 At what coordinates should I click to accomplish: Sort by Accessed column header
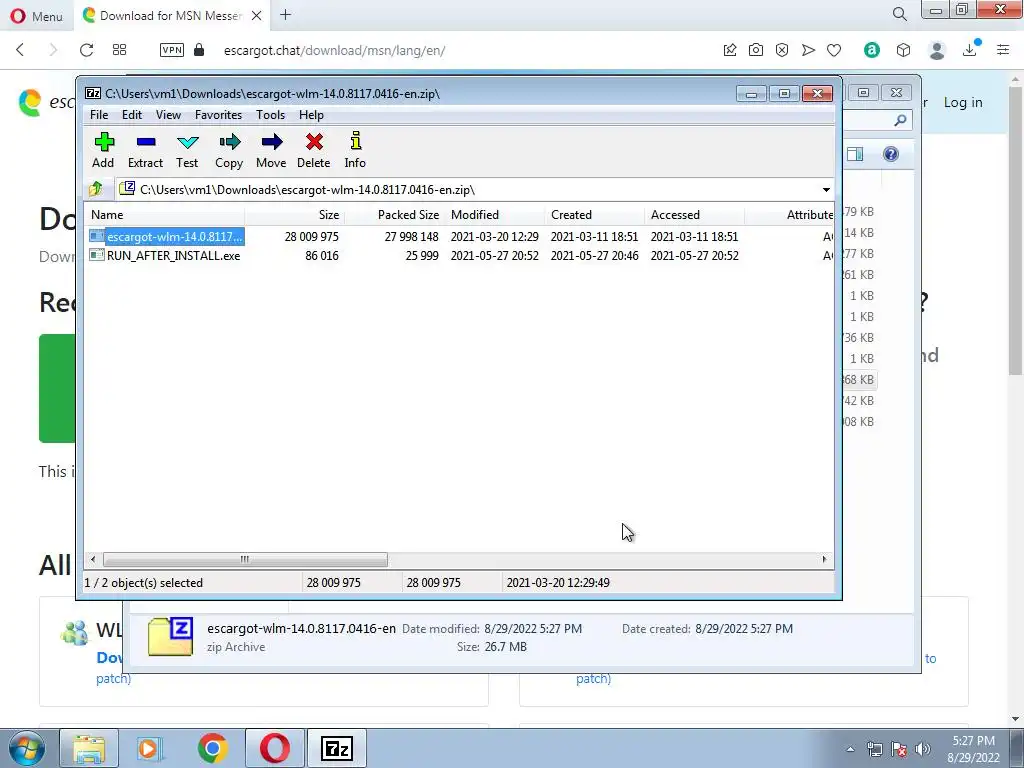pos(694,215)
